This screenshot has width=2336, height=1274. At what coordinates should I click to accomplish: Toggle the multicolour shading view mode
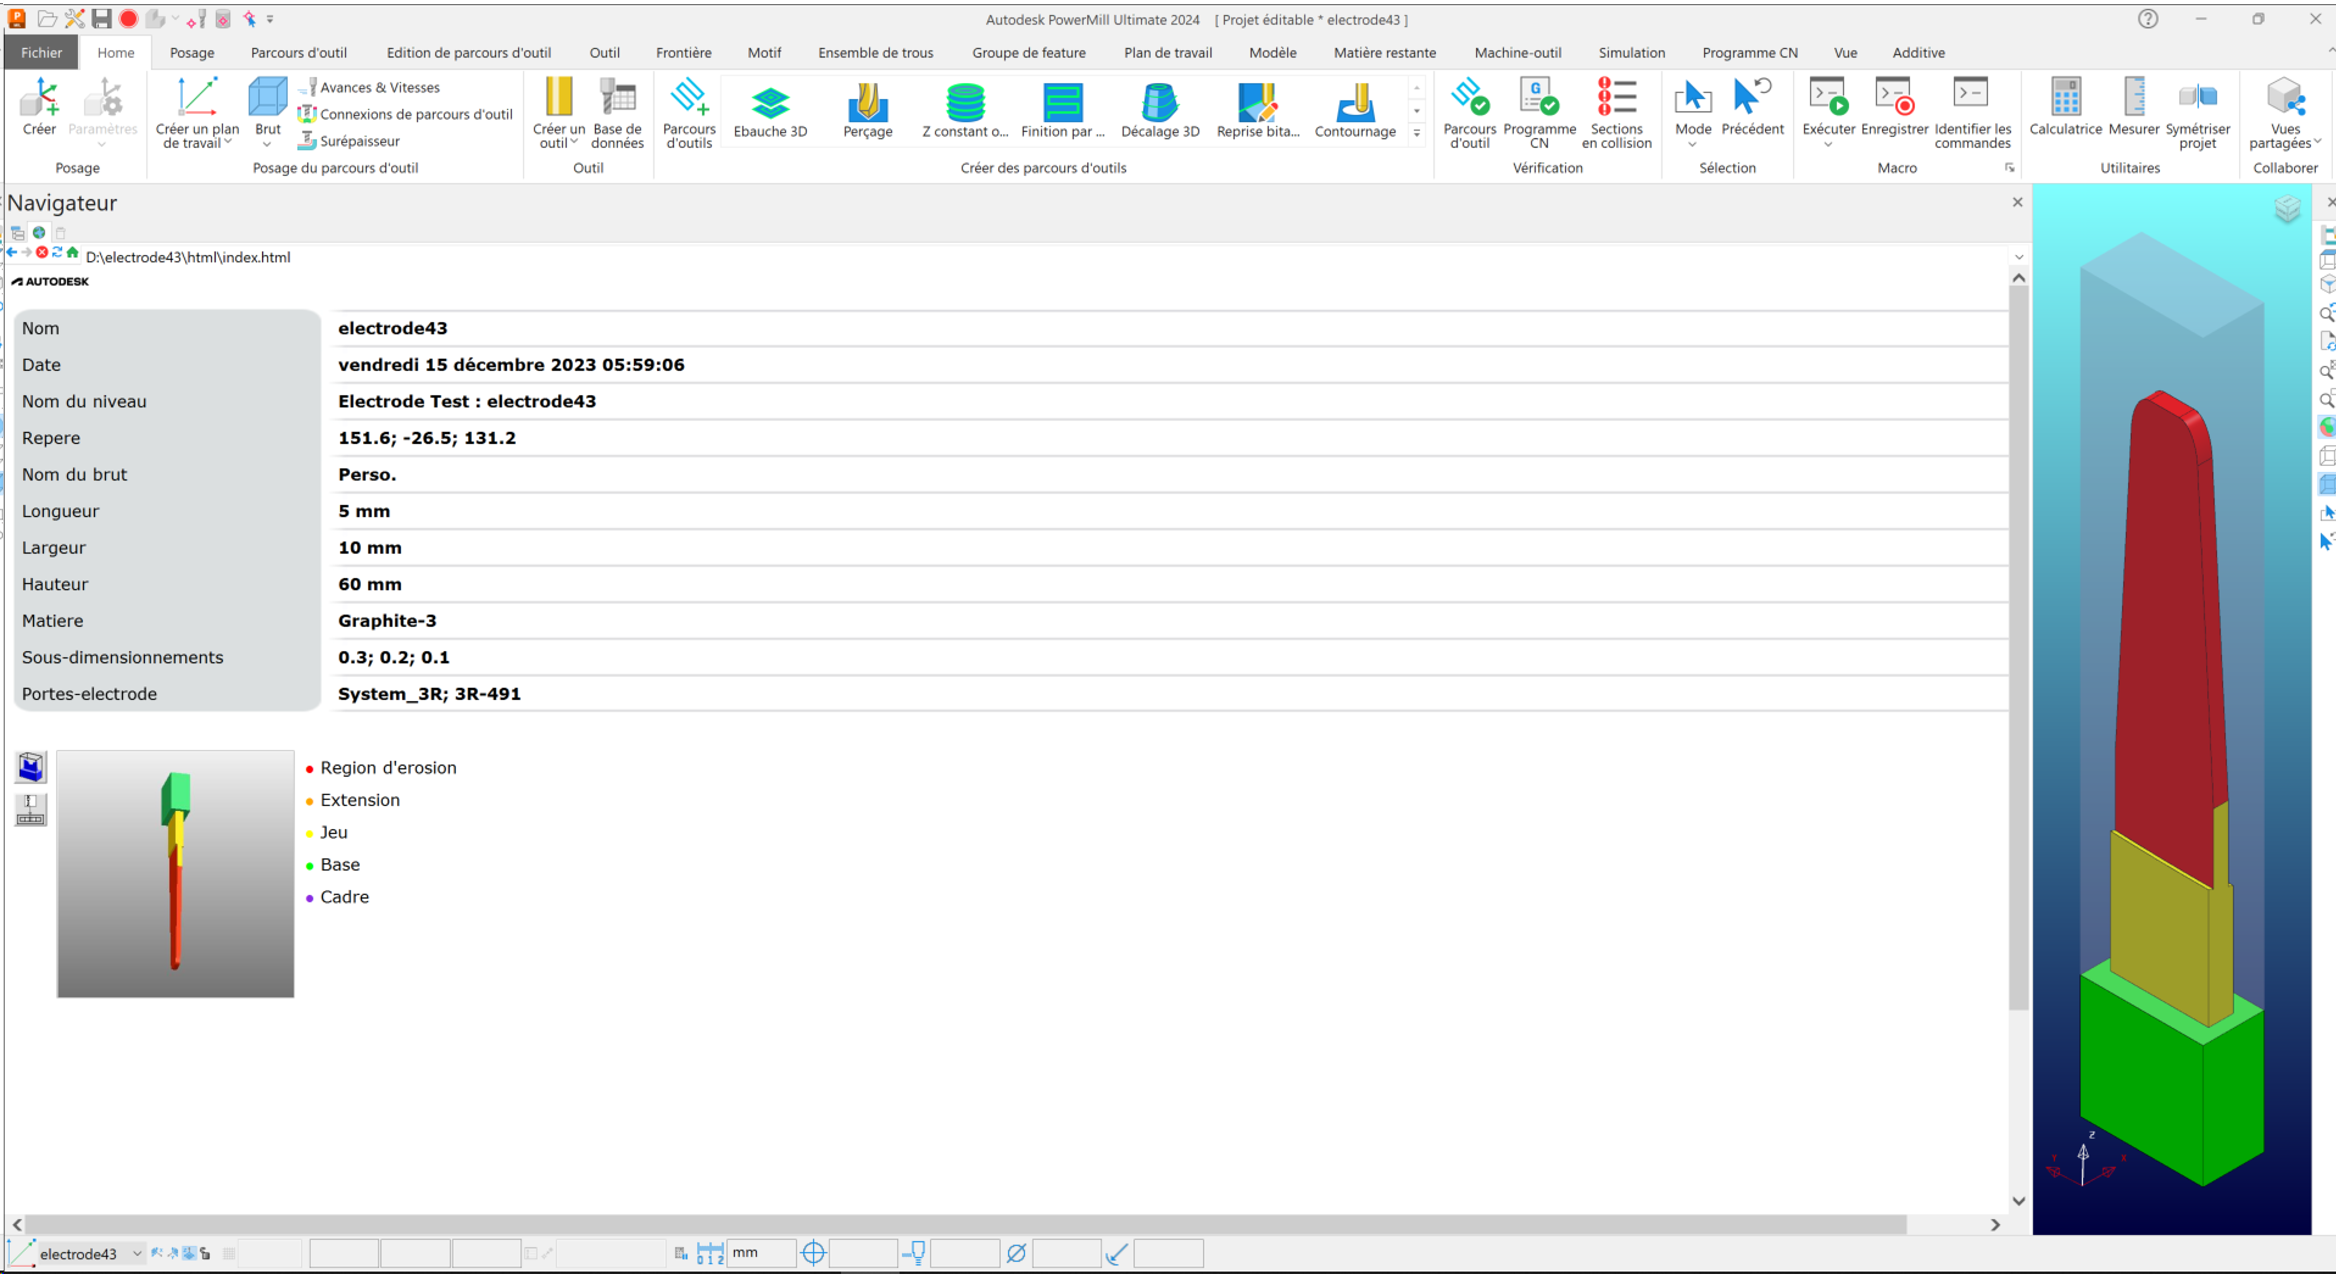[2327, 427]
